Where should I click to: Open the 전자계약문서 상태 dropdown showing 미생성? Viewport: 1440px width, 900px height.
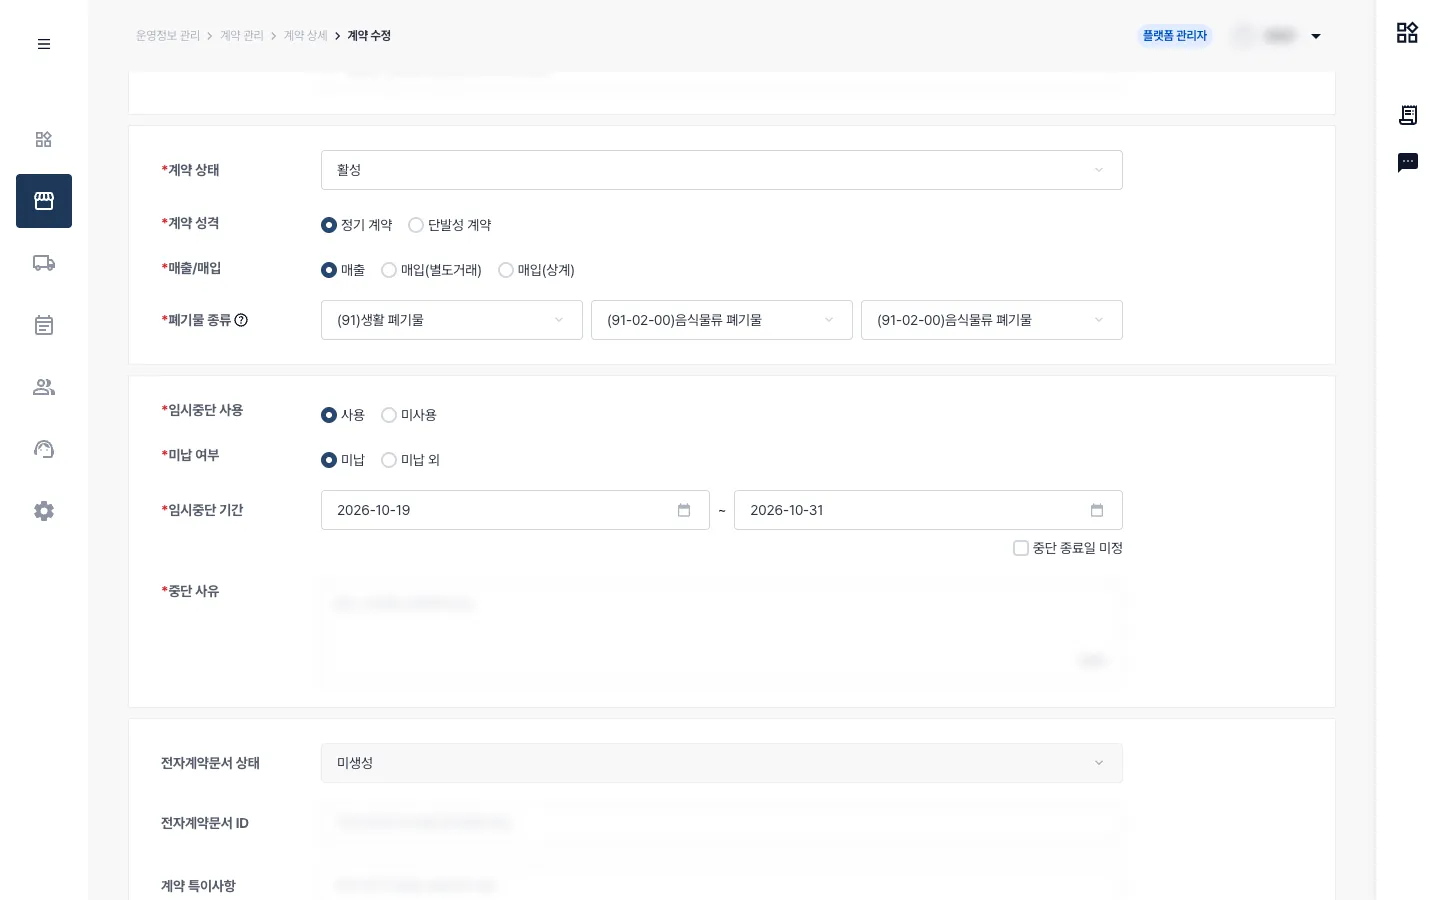pyautogui.click(x=722, y=763)
